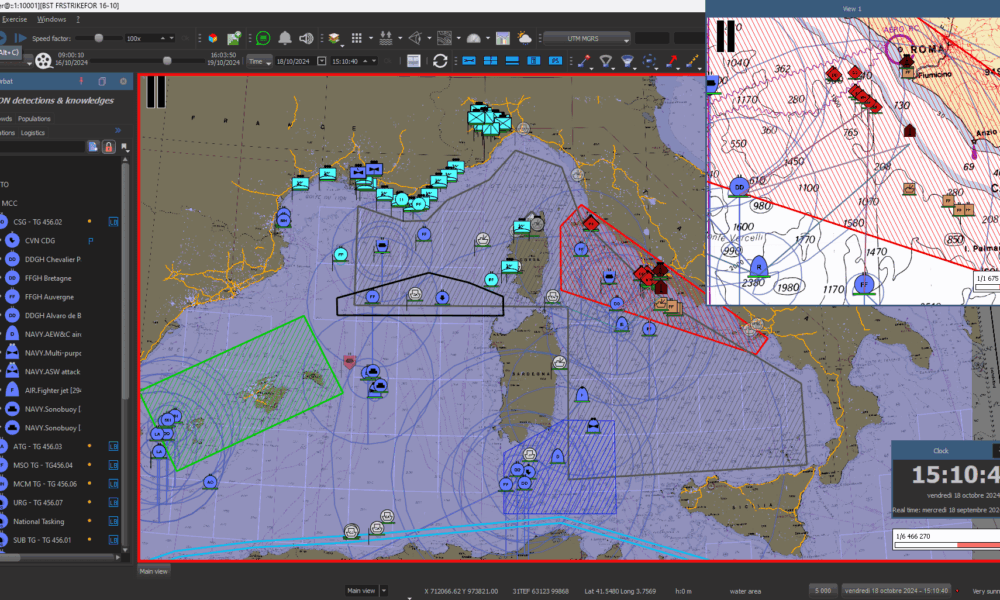Click the weather sun-and-cloud icon
Screen dimensions: 1000x600
[x=524, y=38]
